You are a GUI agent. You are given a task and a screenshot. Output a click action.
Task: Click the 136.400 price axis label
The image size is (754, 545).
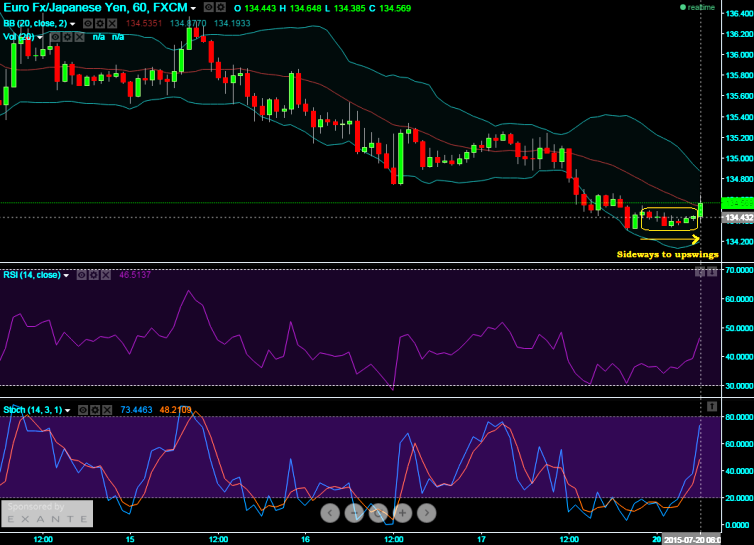739,13
